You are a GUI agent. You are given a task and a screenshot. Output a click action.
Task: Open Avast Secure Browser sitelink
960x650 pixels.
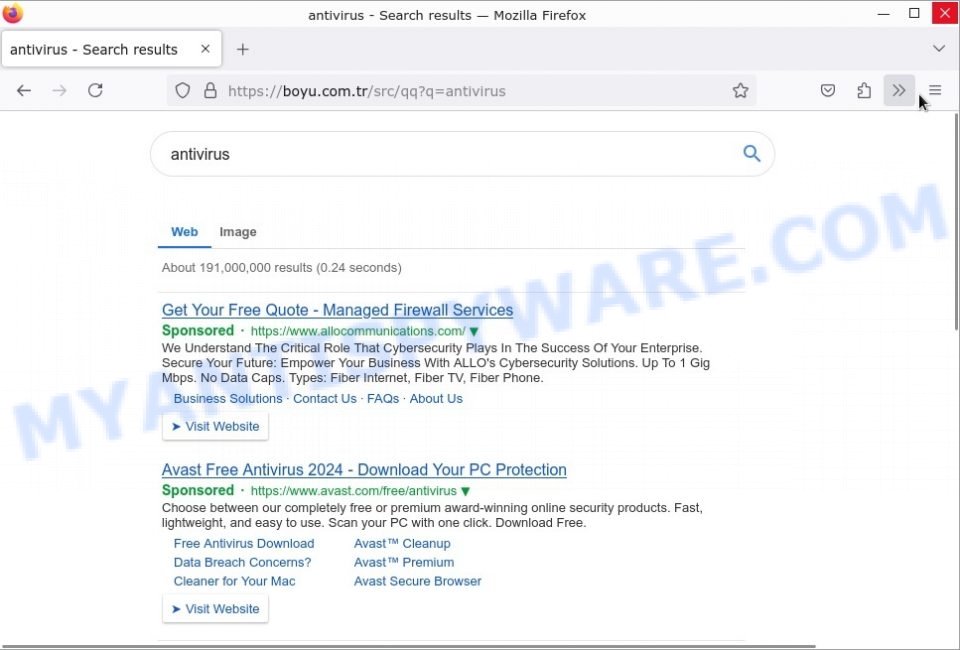pos(417,581)
